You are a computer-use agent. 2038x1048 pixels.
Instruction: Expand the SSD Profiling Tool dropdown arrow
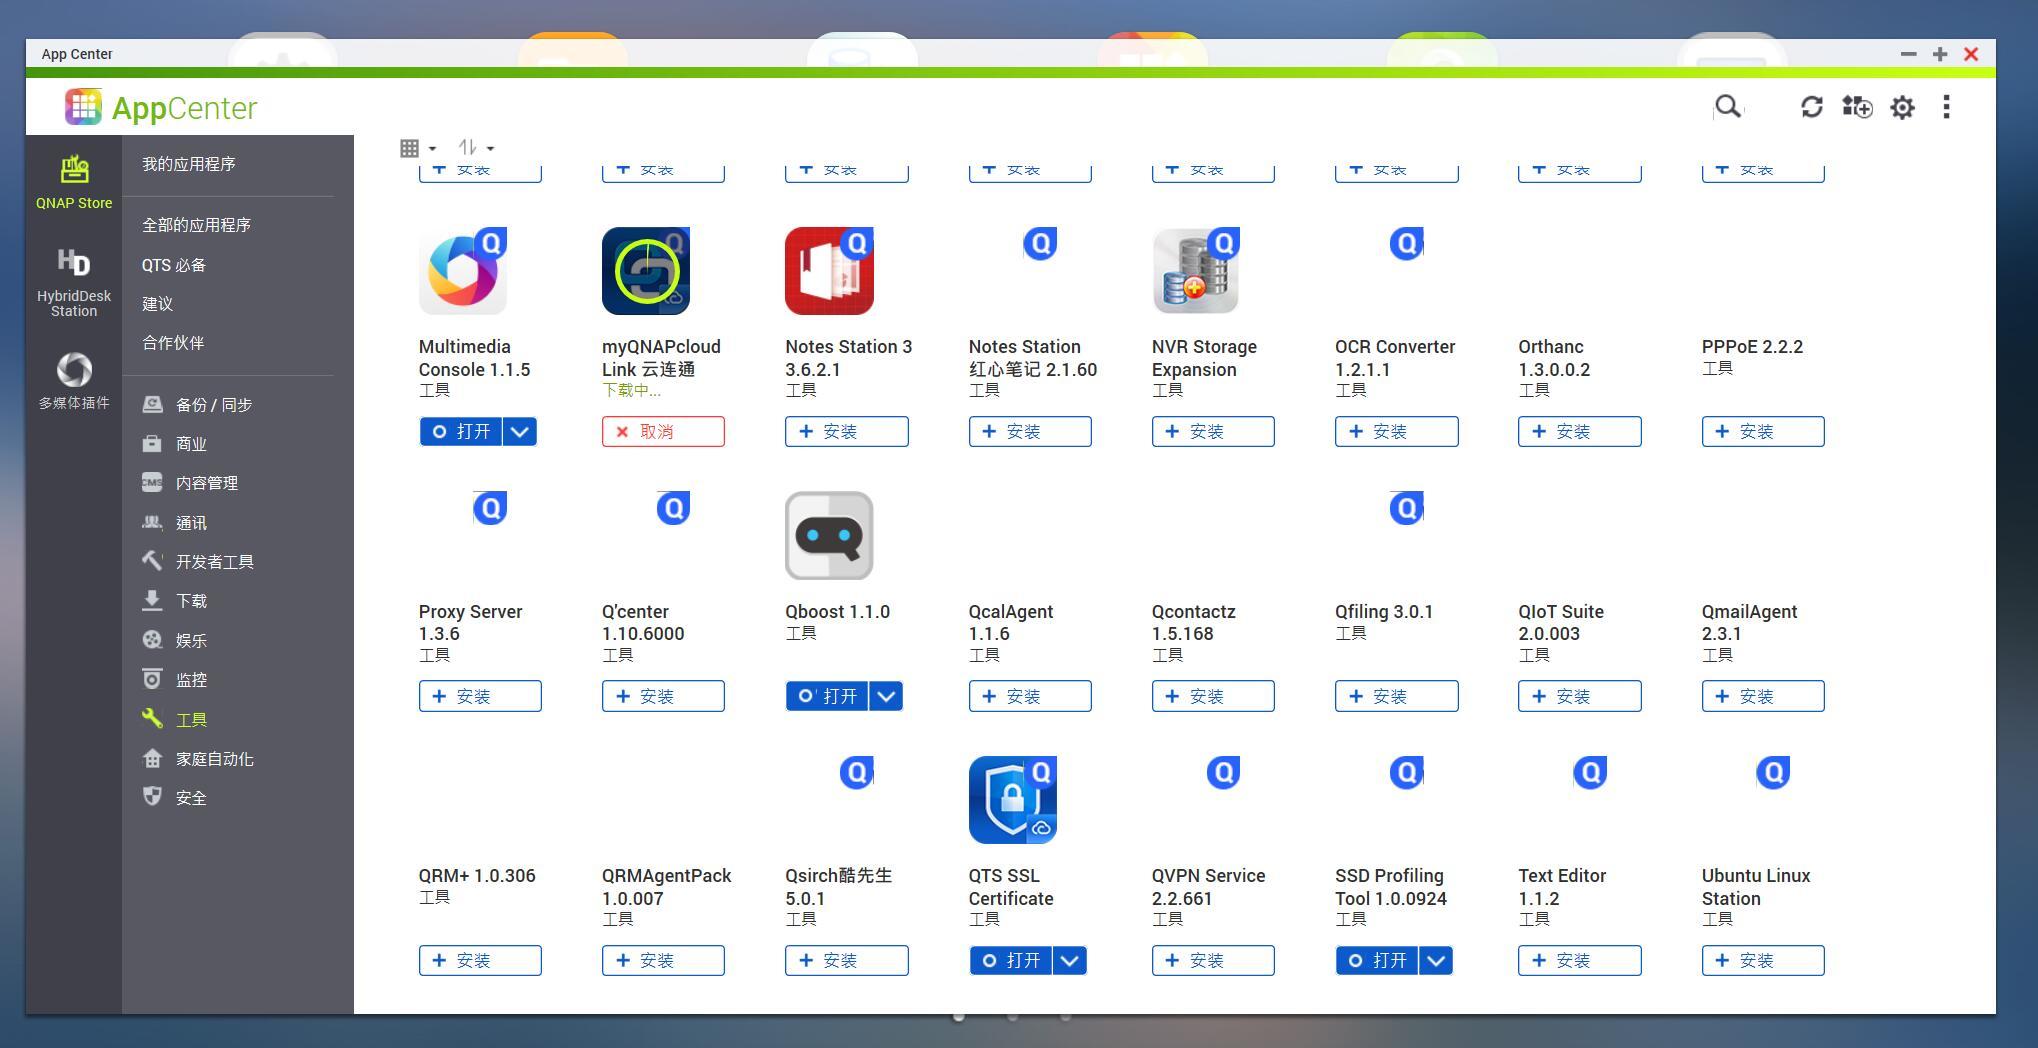(1436, 961)
